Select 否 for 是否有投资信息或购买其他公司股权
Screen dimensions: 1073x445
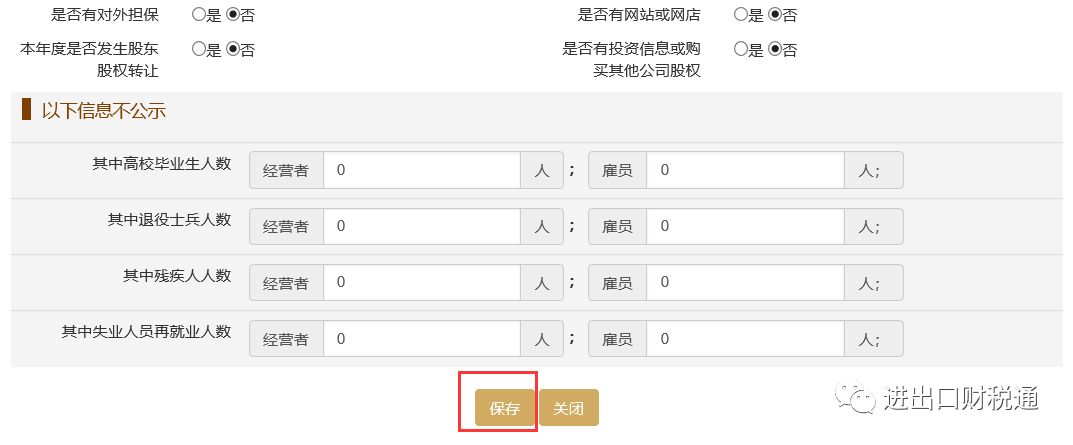click(x=775, y=49)
